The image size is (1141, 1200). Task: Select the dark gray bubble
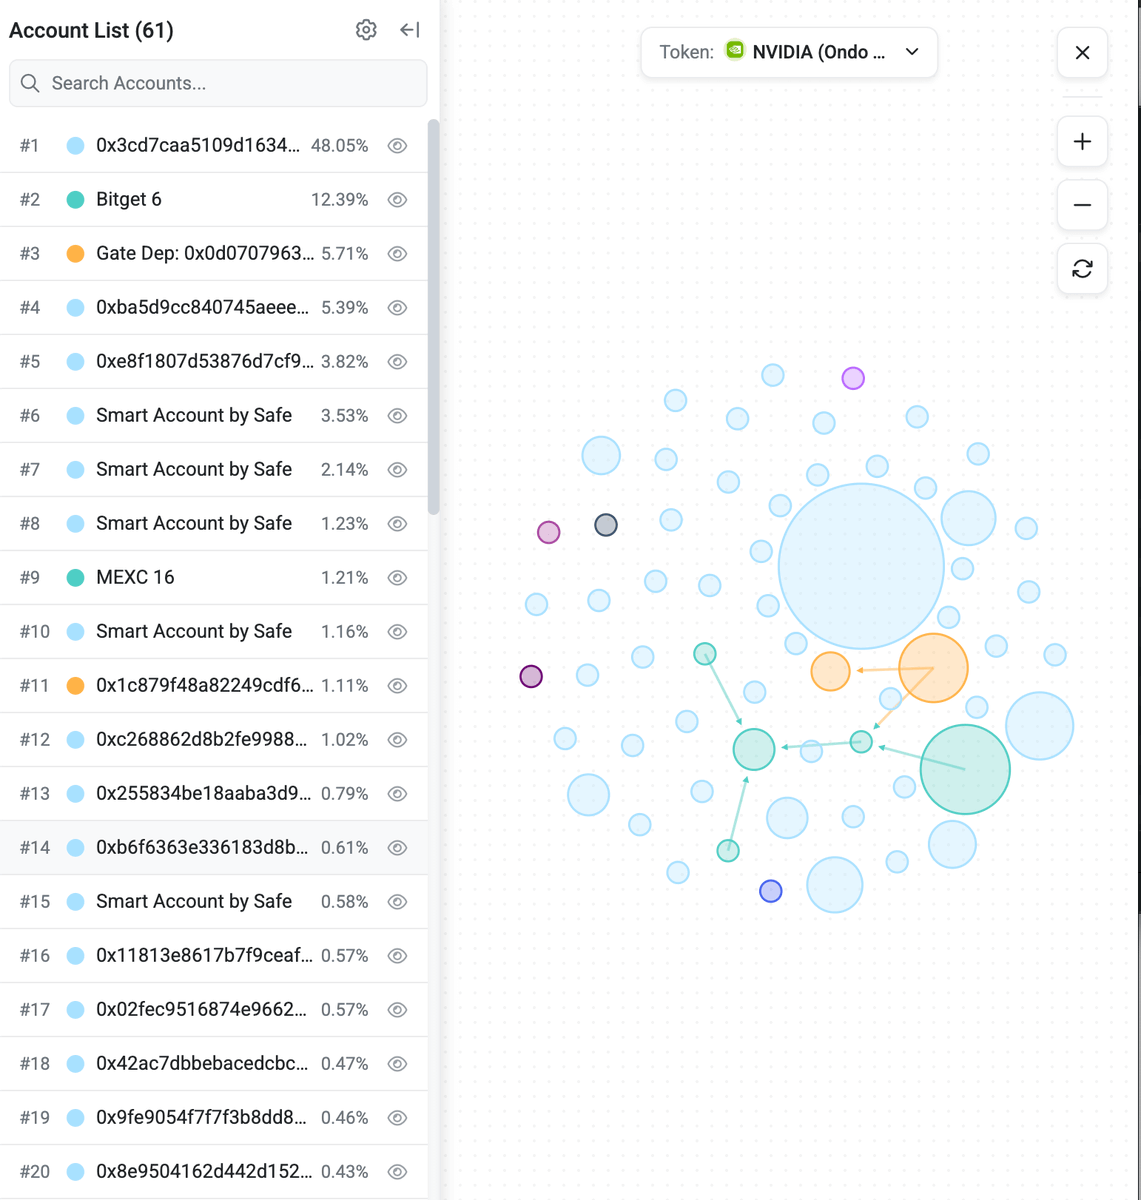click(606, 525)
